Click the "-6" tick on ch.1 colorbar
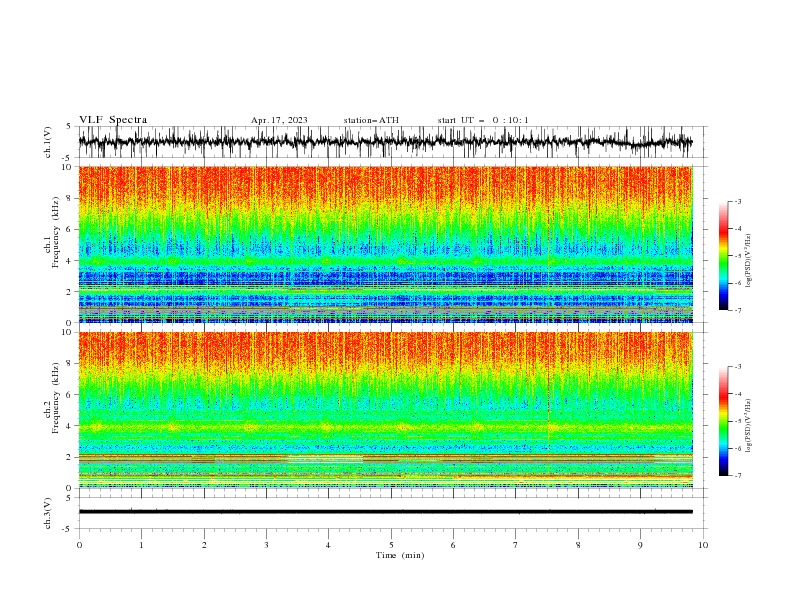792x612 pixels. [737, 283]
